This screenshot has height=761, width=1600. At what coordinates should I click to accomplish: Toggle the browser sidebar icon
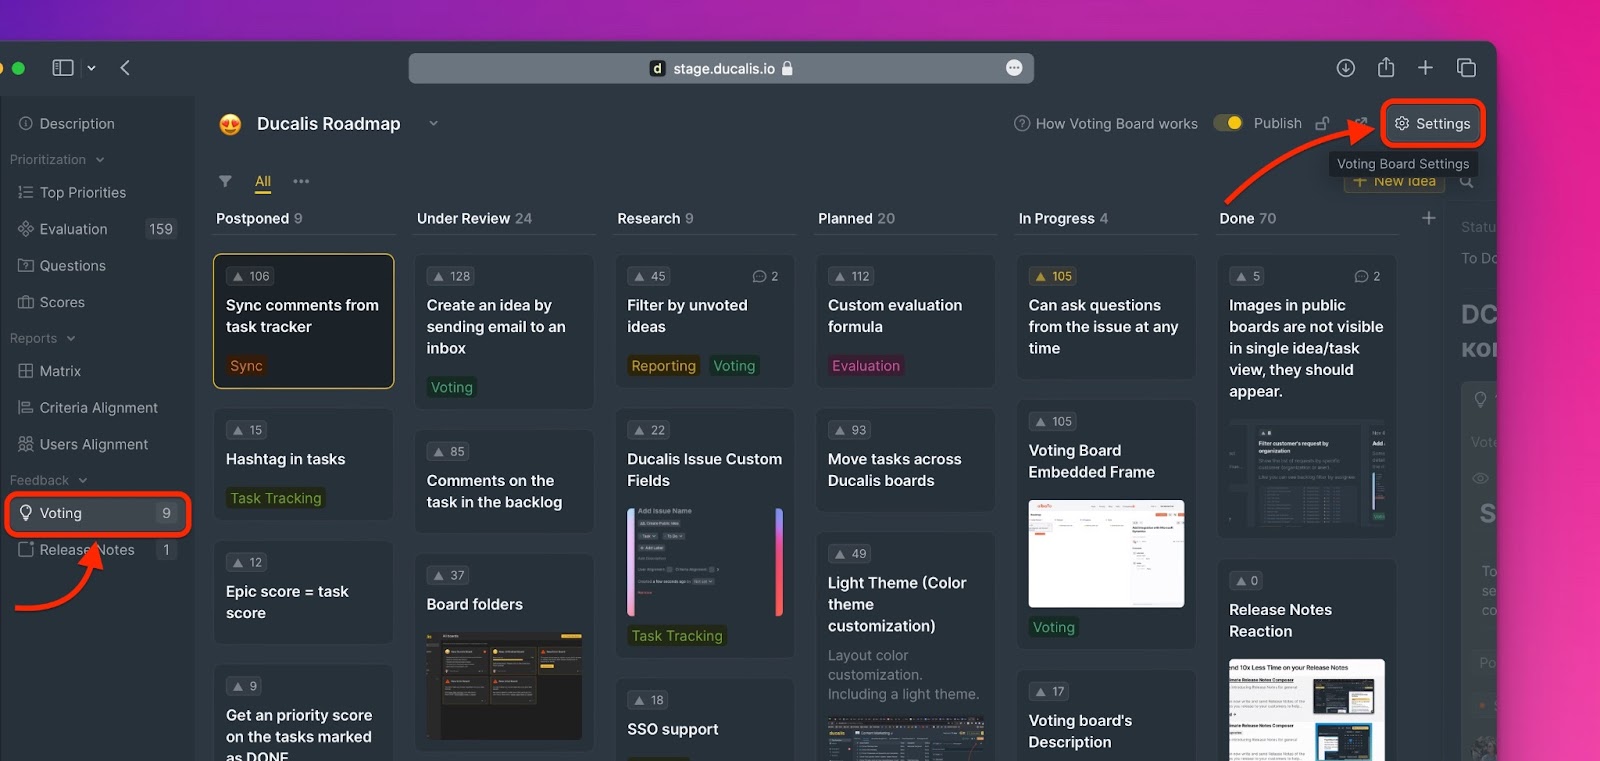coord(63,68)
